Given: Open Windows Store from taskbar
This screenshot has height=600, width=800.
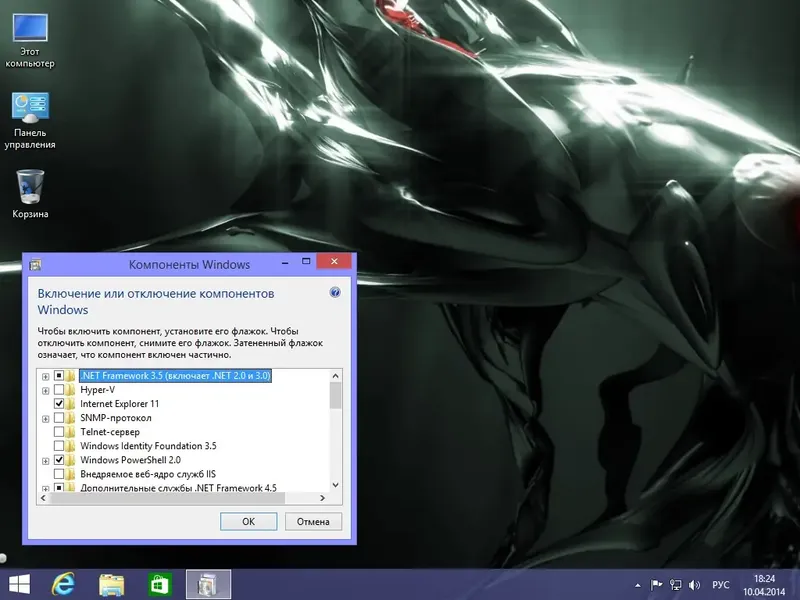Looking at the screenshot, I should 160,585.
